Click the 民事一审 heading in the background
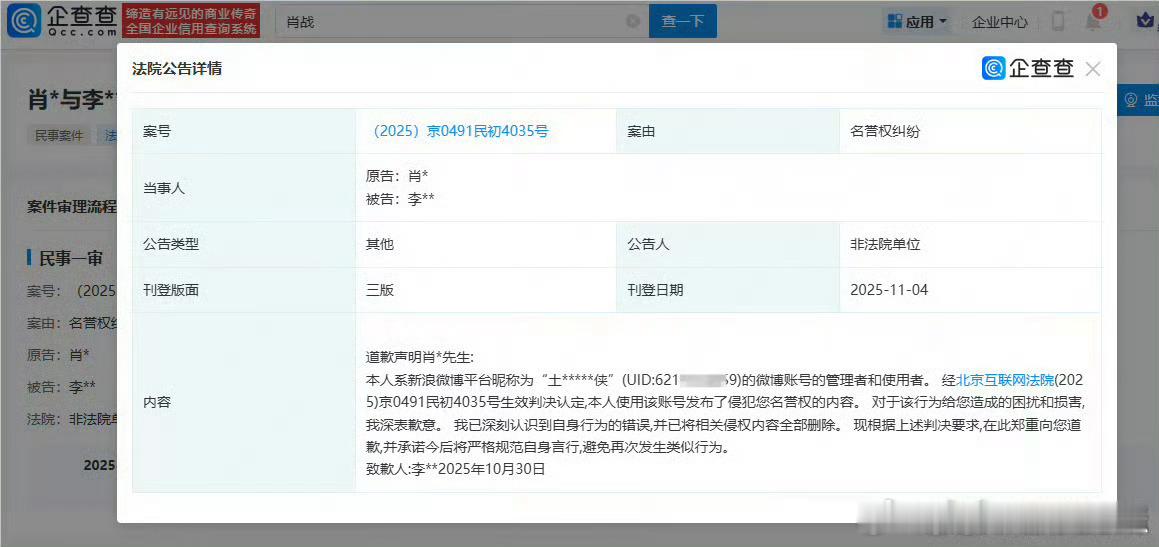The height and width of the screenshot is (547, 1159). pyautogui.click(x=71, y=258)
